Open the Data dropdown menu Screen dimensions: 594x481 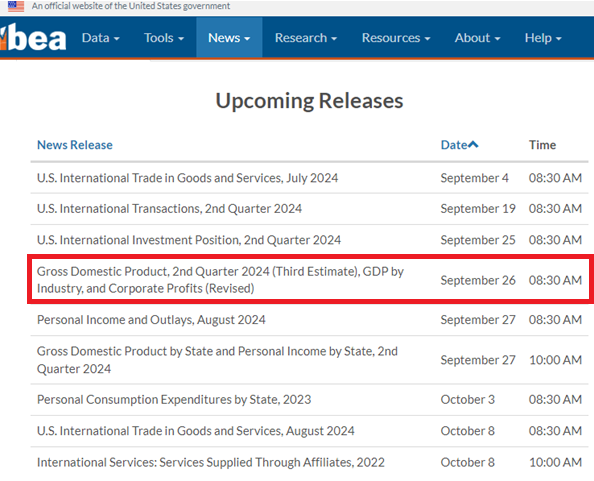coord(100,37)
